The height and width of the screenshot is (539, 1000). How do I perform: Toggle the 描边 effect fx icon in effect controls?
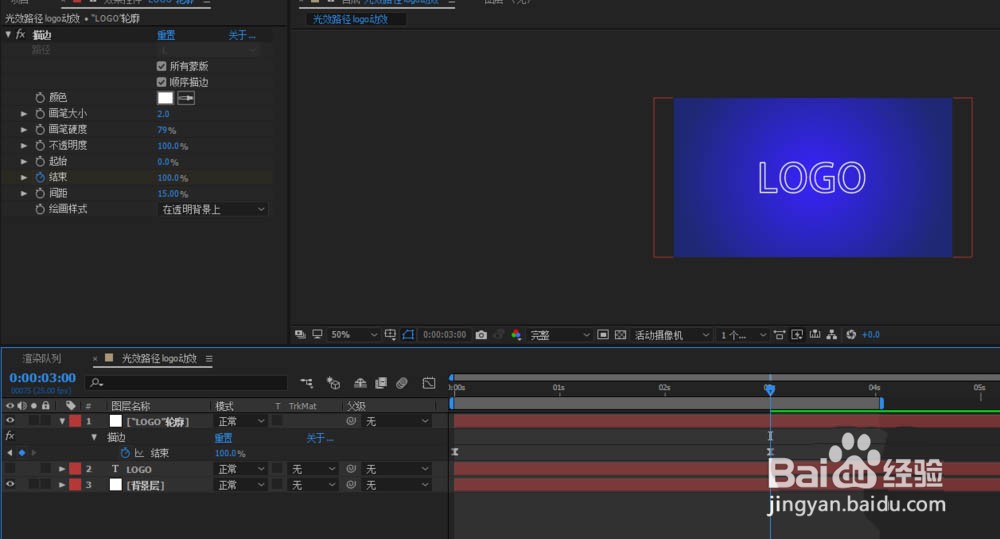pyautogui.click(x=20, y=34)
